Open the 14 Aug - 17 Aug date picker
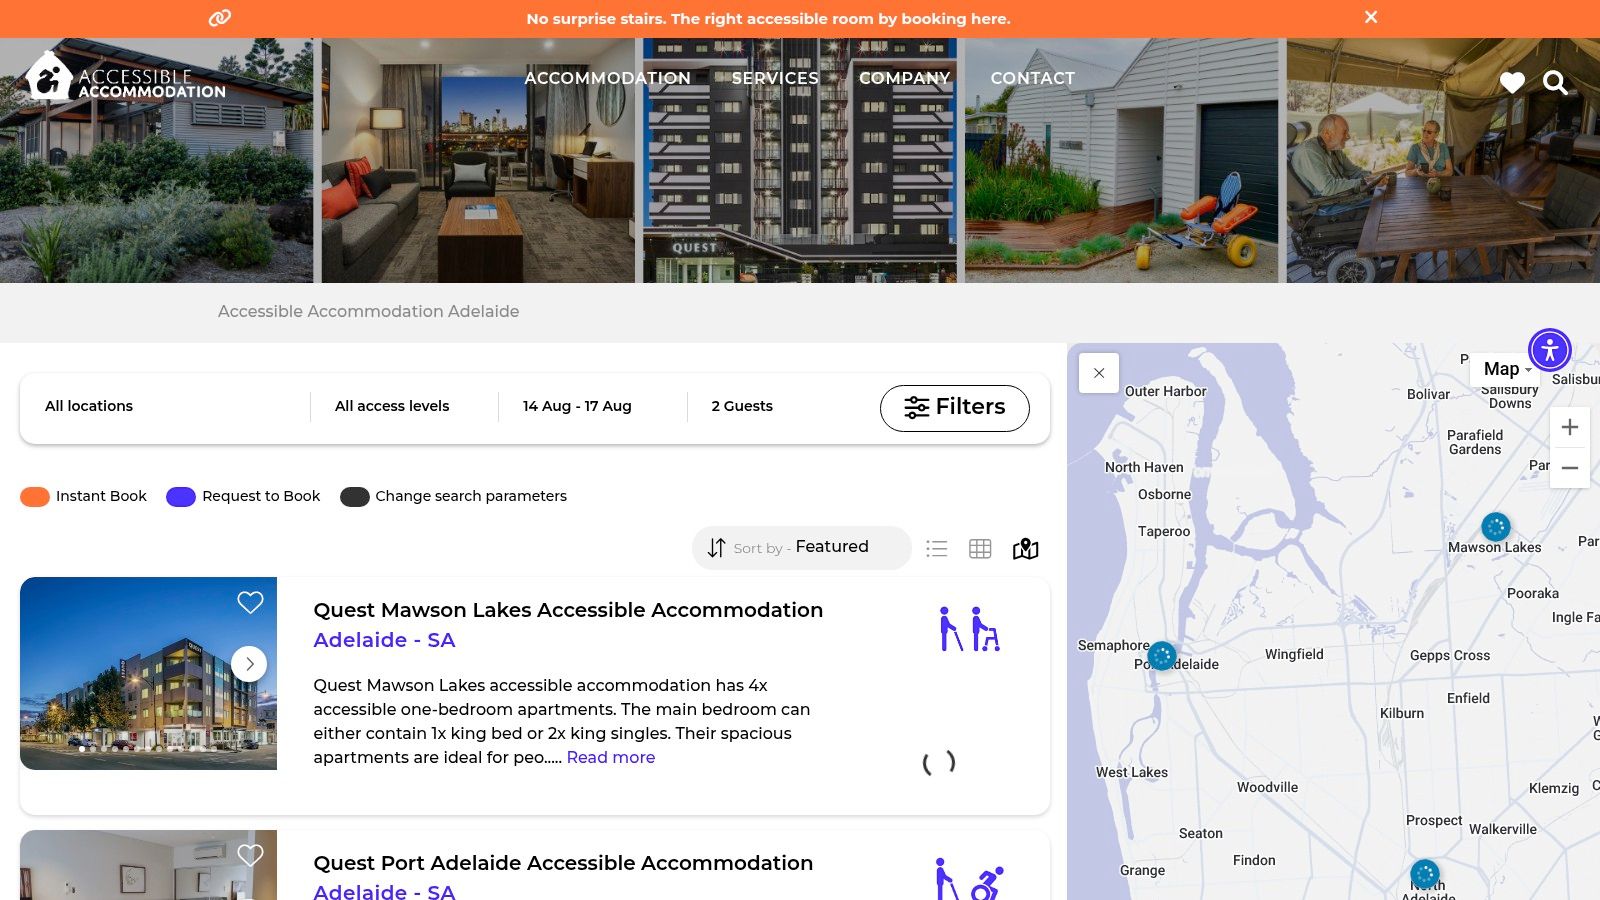 [592, 406]
